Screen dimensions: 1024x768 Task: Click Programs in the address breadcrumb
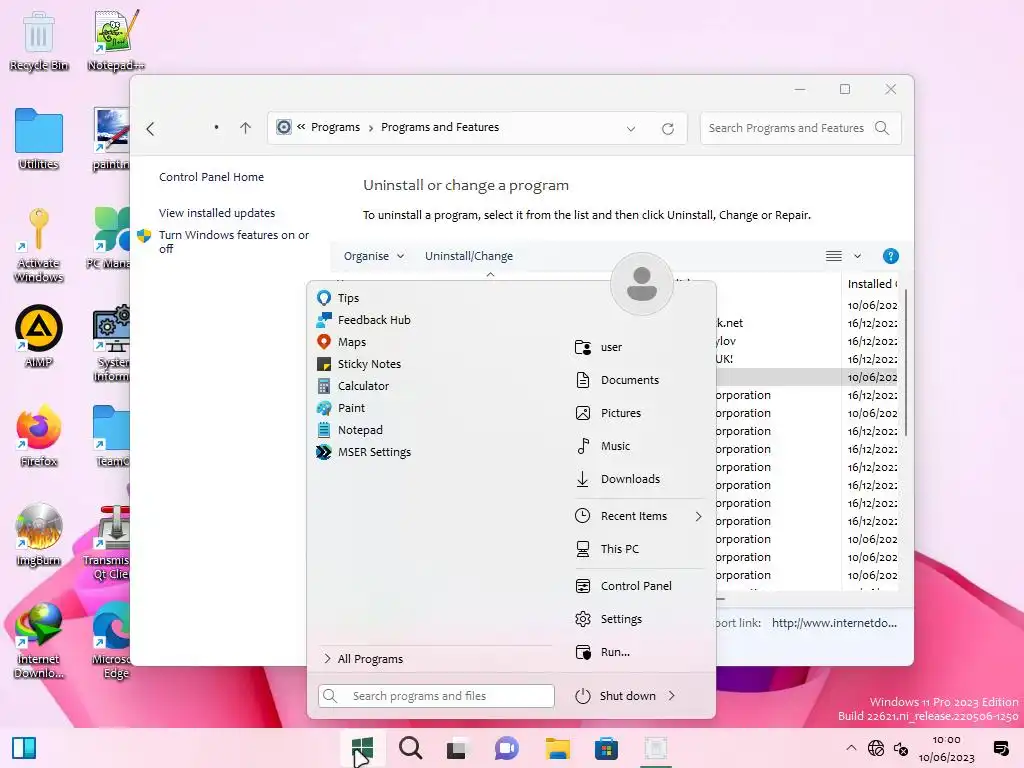[x=335, y=127]
